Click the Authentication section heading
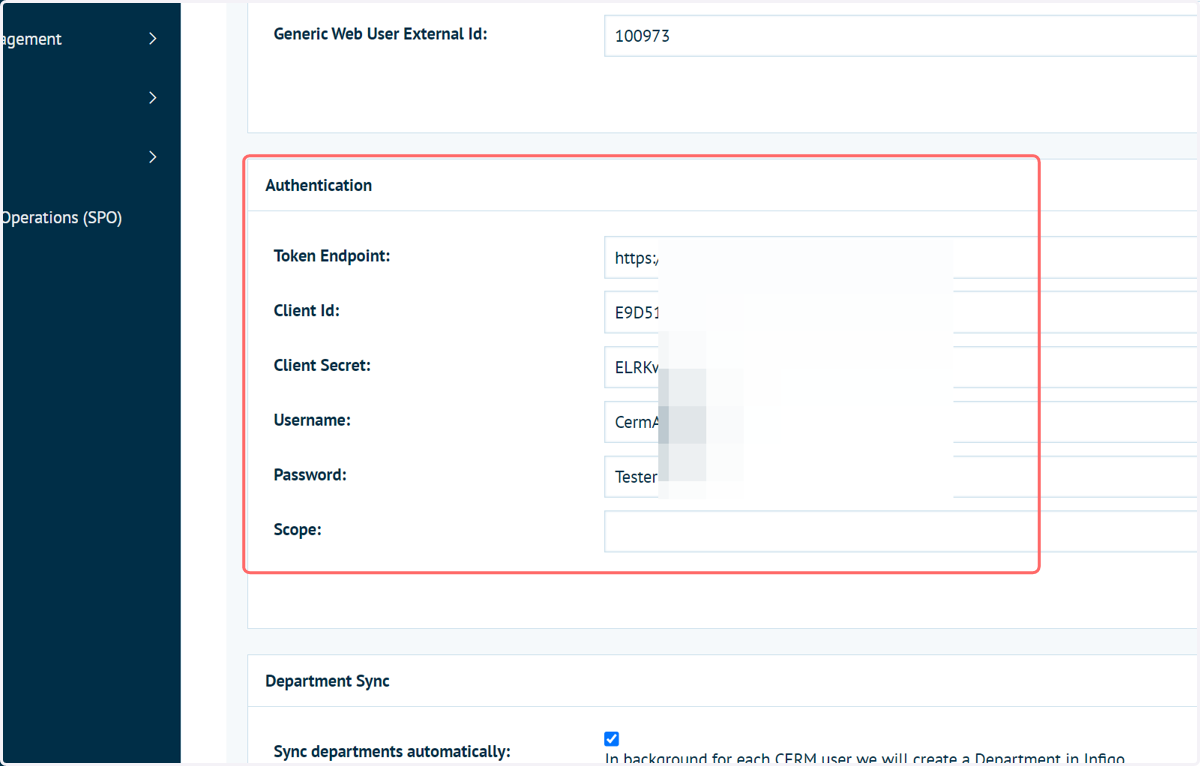Image resolution: width=1200 pixels, height=766 pixels. tap(318, 185)
